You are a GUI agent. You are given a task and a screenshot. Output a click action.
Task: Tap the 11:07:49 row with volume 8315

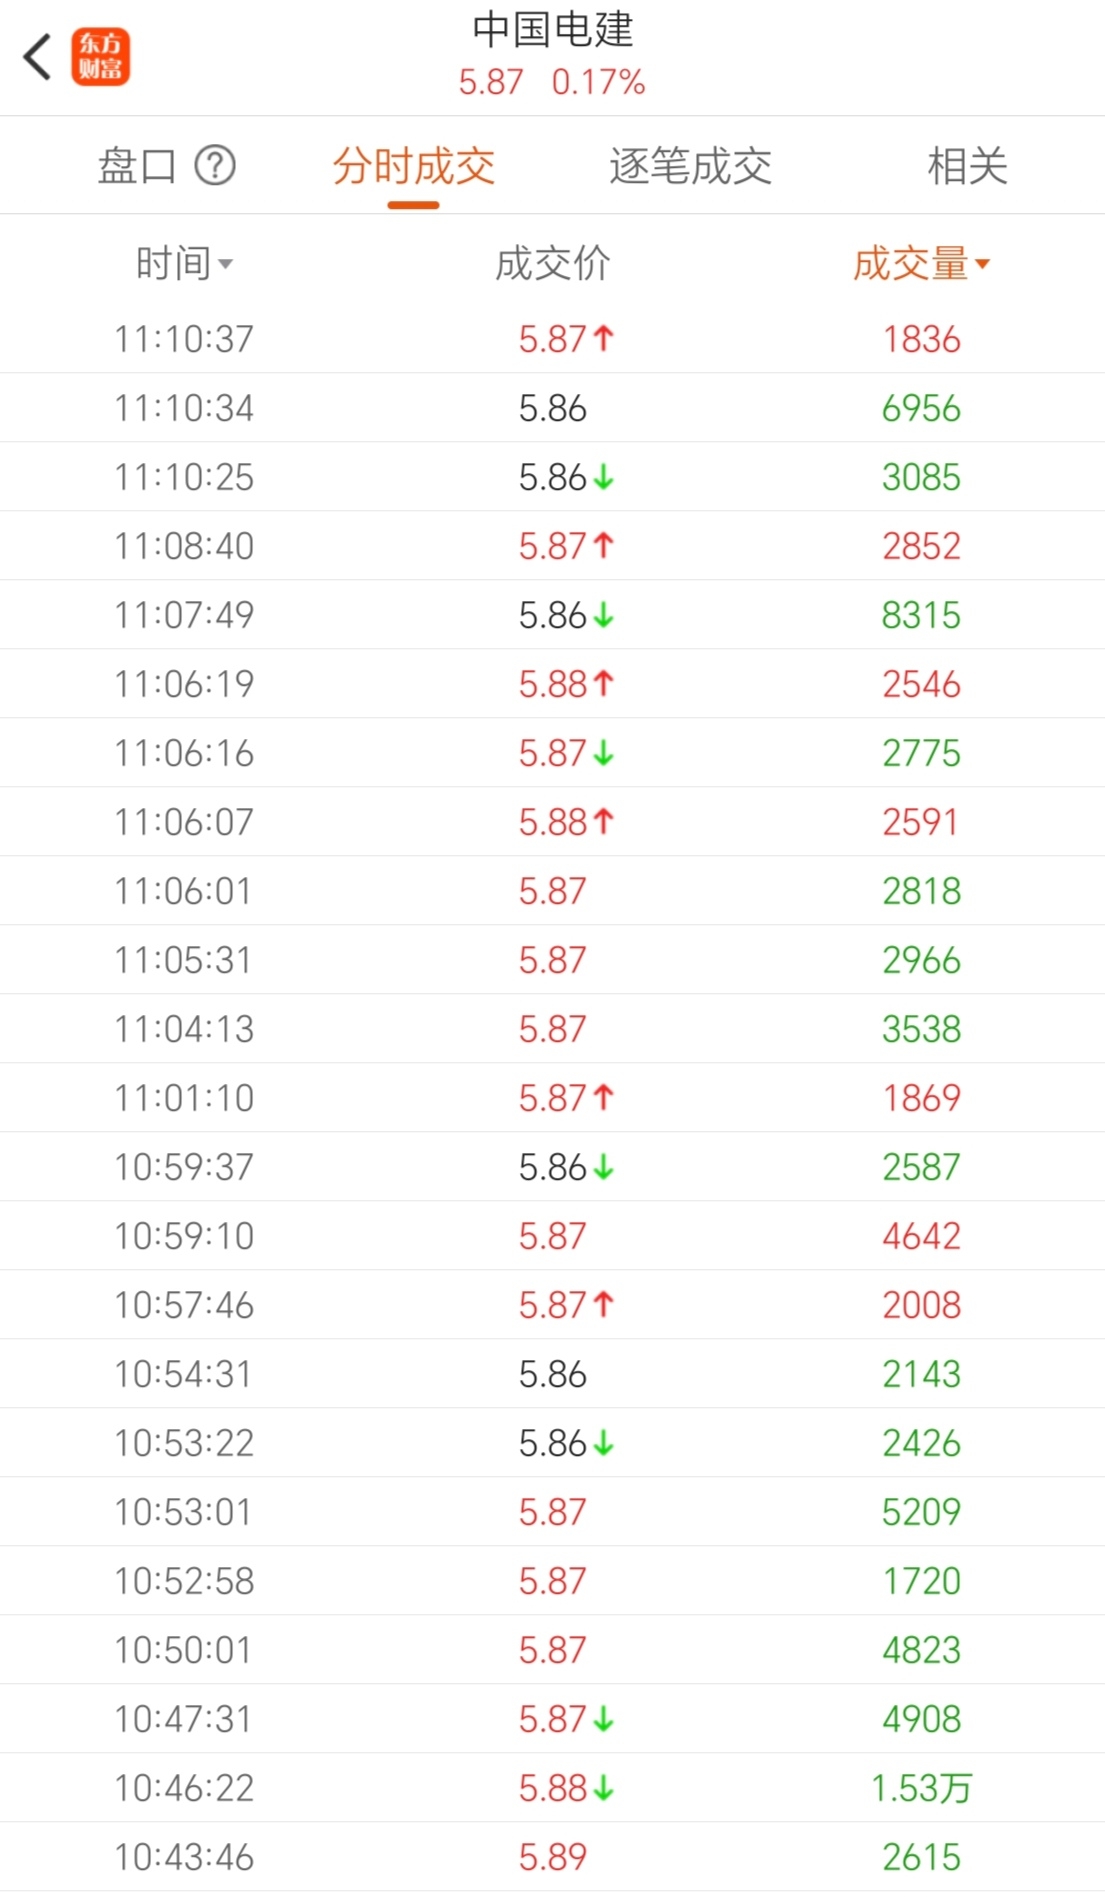(552, 615)
